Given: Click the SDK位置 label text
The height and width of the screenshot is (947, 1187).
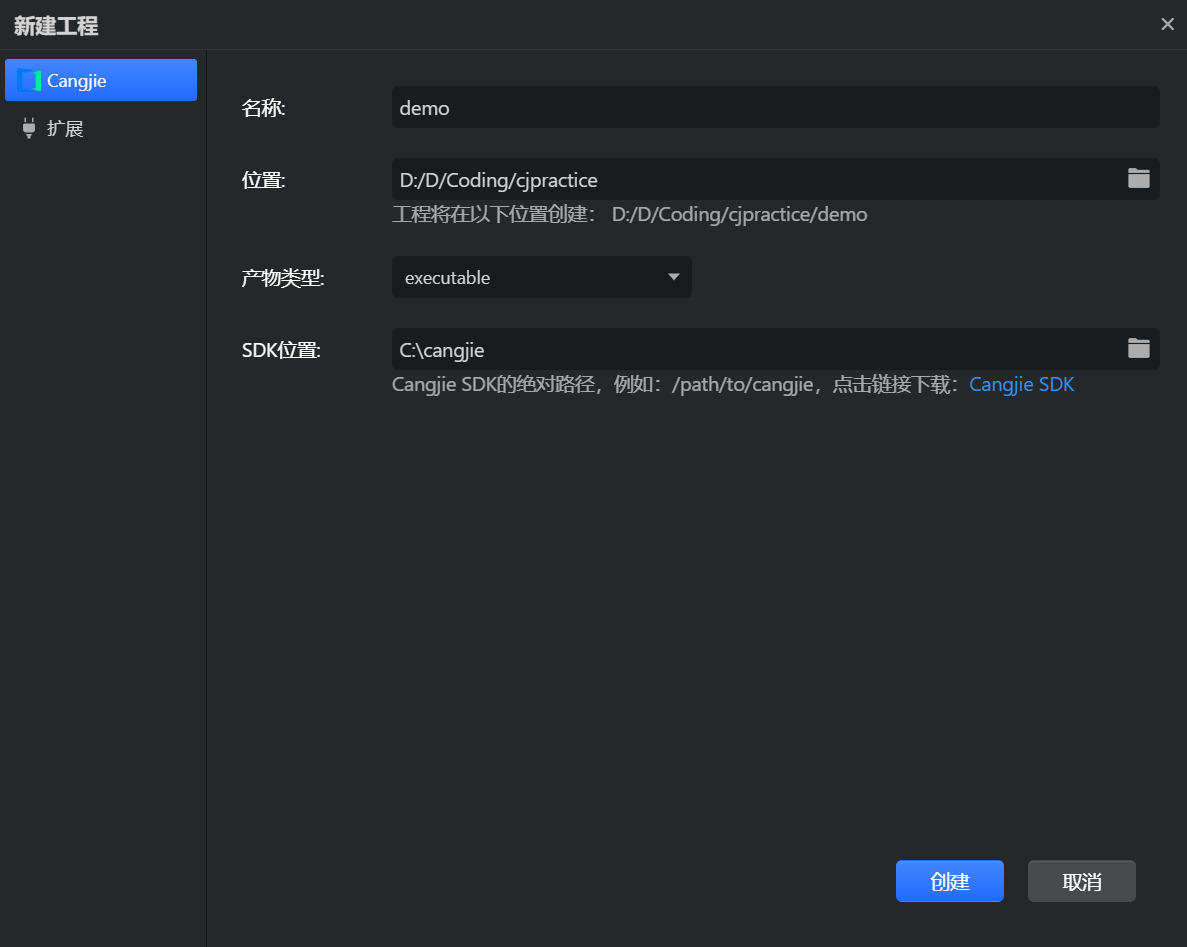Looking at the screenshot, I should pos(282,350).
